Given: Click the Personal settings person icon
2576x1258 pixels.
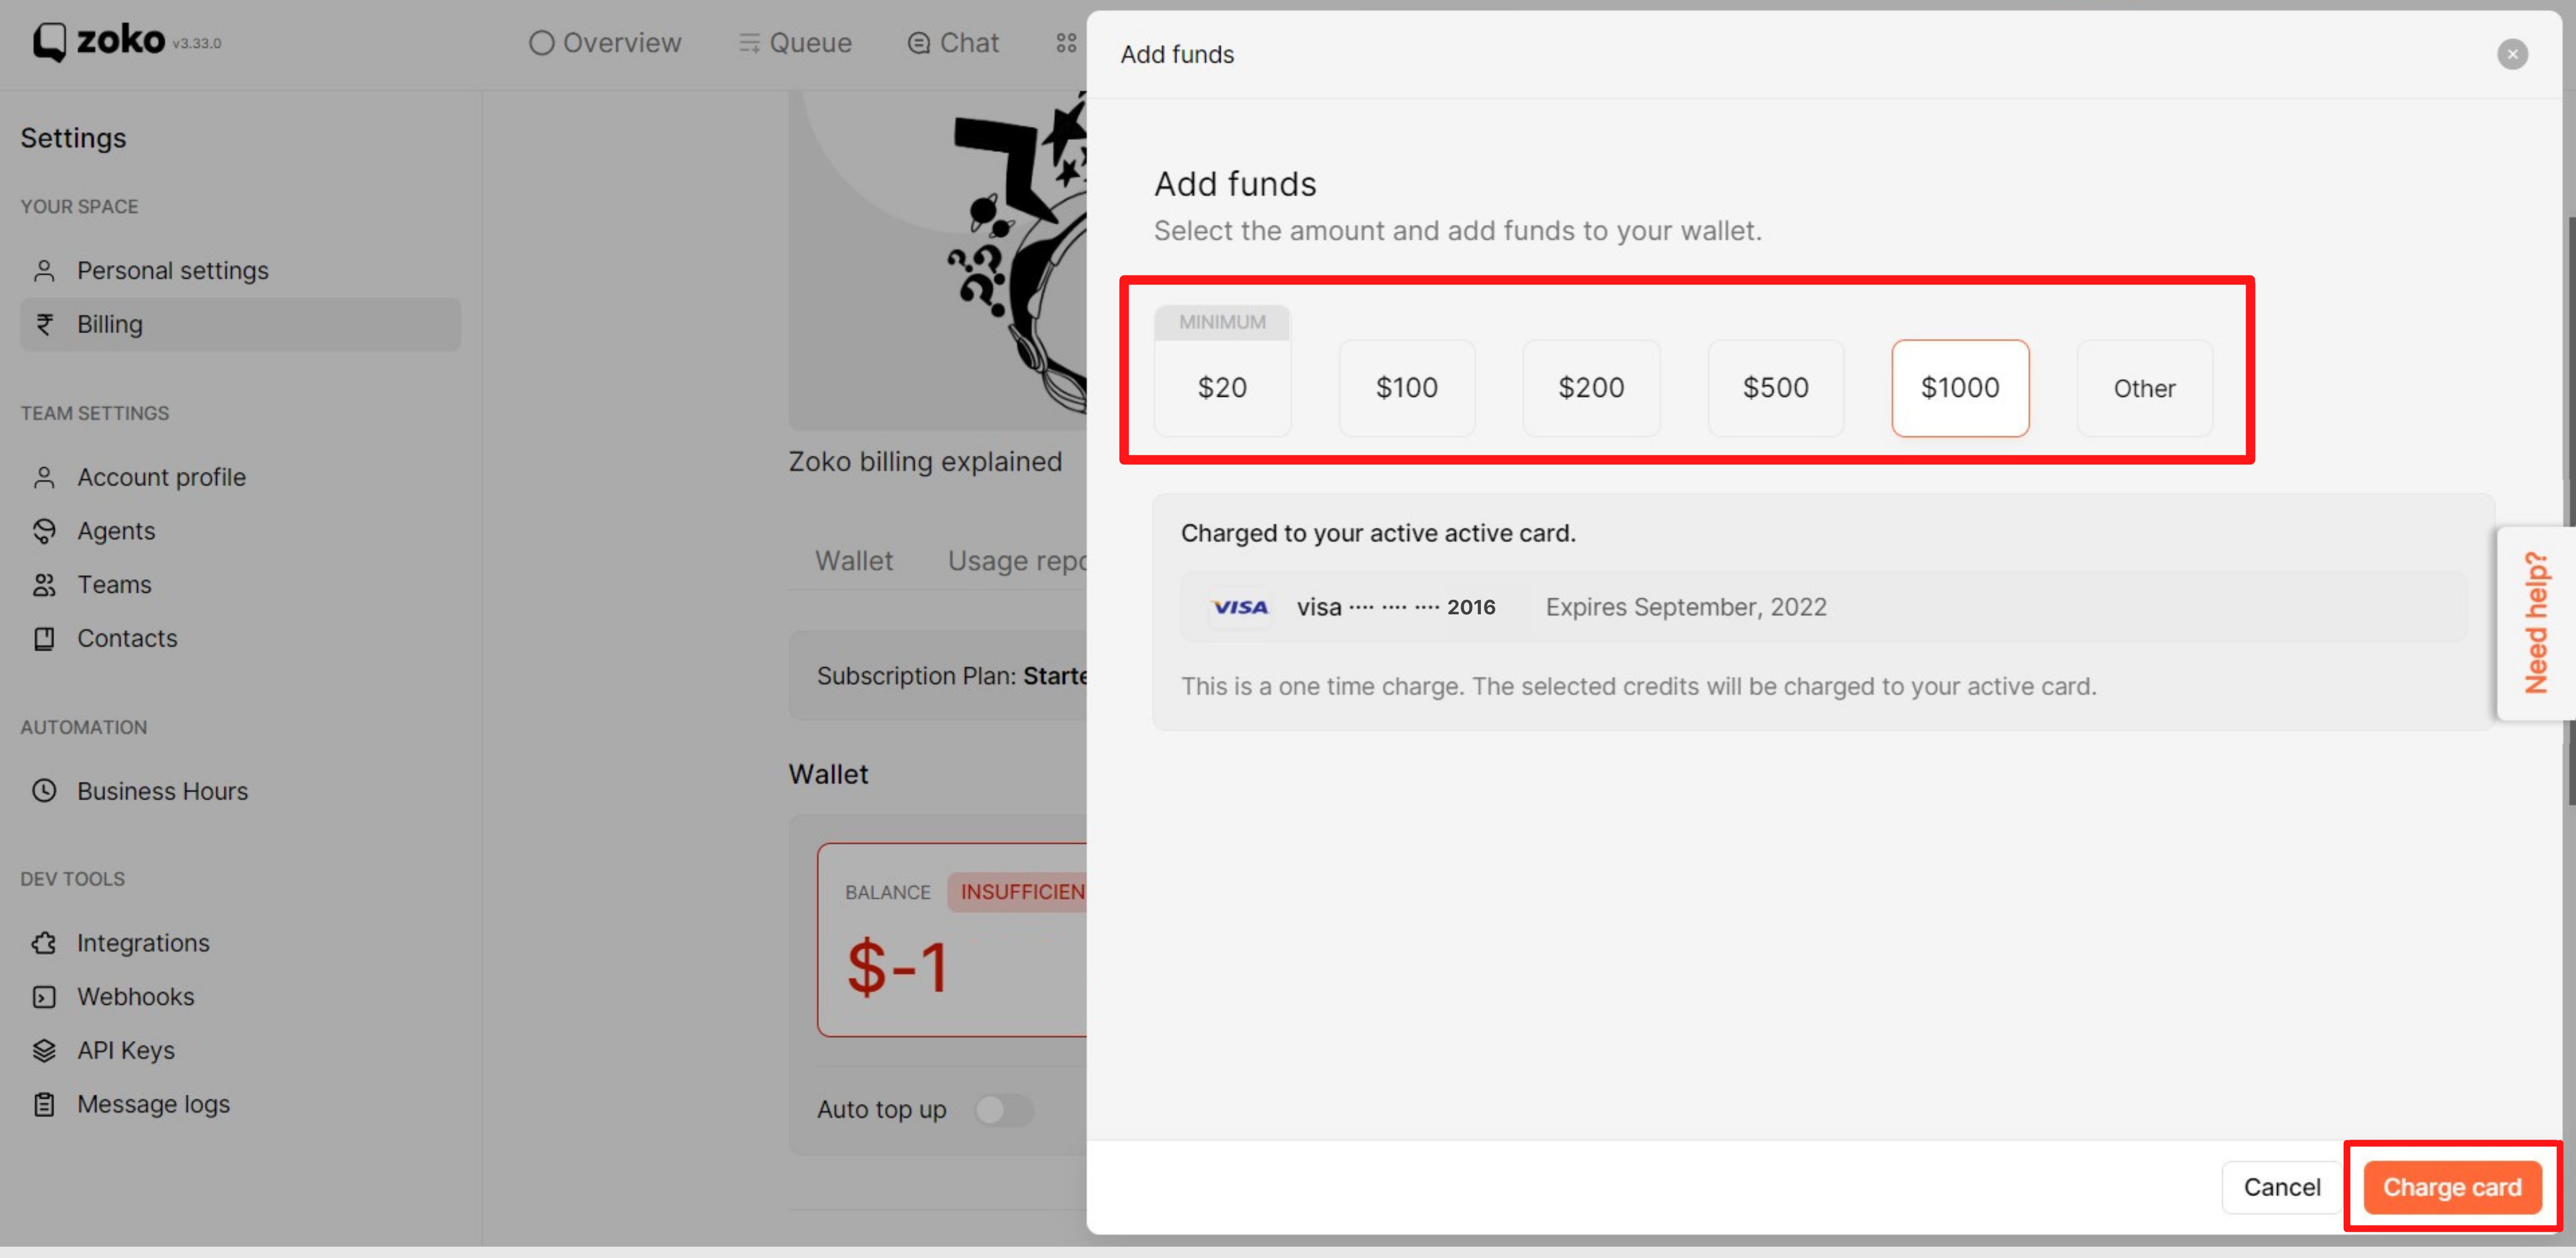Looking at the screenshot, I should (44, 271).
